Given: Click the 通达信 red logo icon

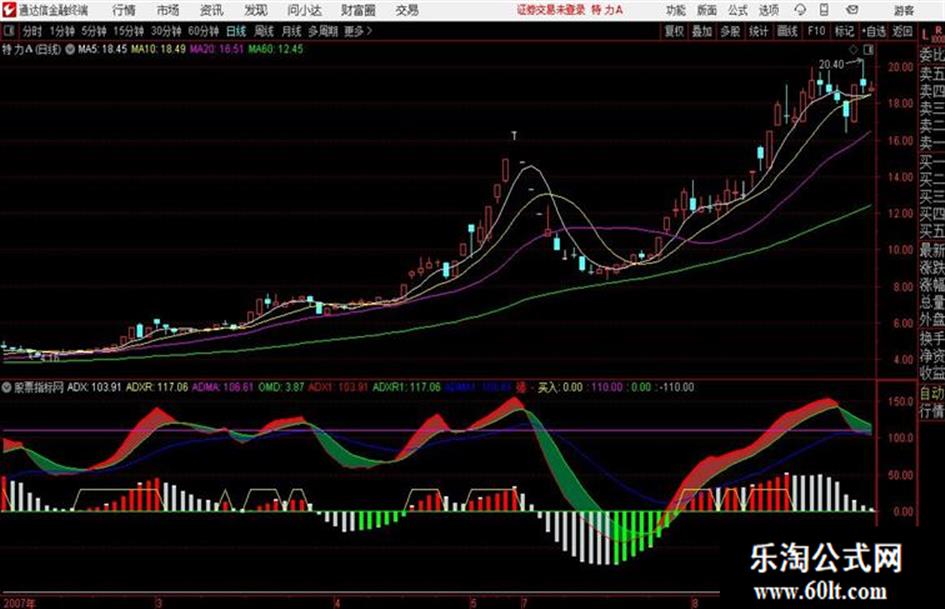Looking at the screenshot, I should (x=8, y=10).
